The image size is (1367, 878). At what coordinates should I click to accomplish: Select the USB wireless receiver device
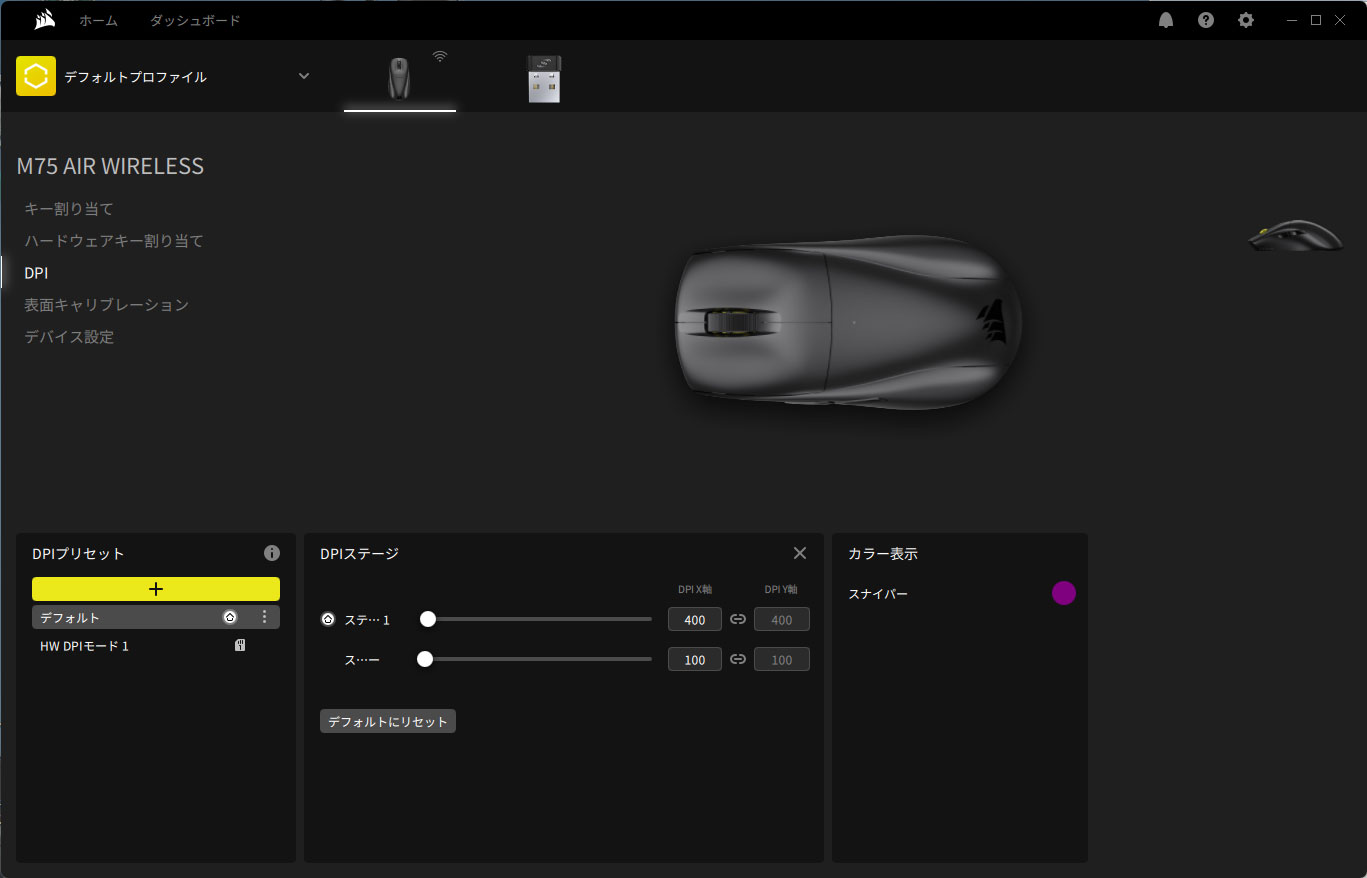[544, 79]
